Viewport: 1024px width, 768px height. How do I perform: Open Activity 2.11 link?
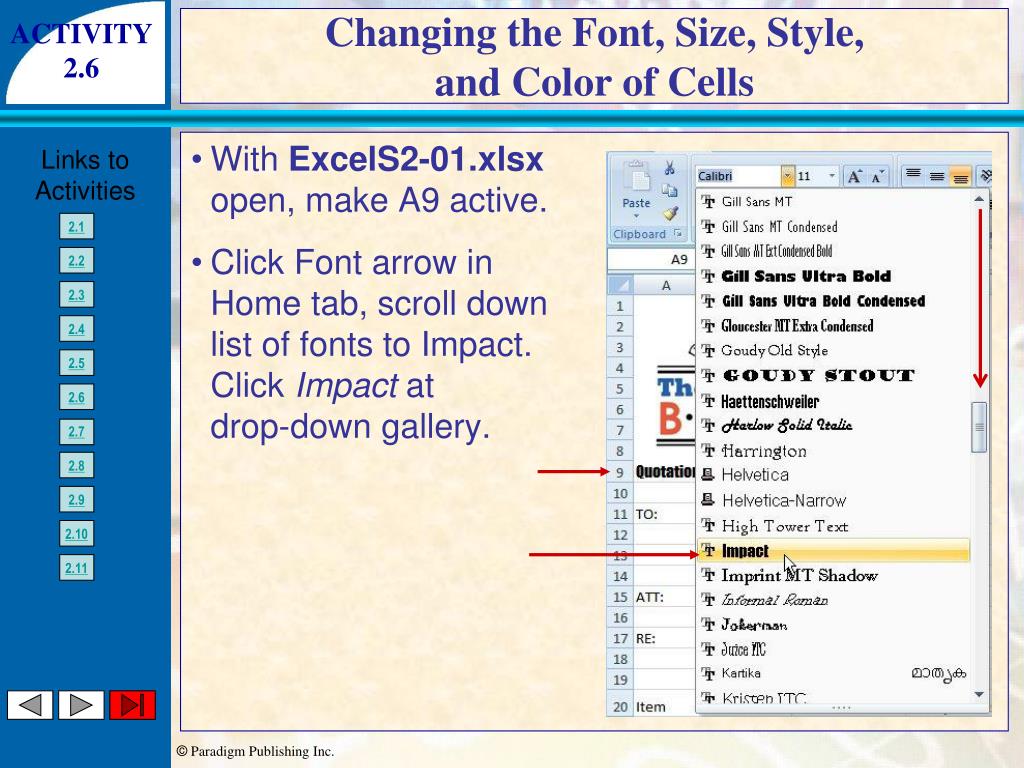(76, 568)
